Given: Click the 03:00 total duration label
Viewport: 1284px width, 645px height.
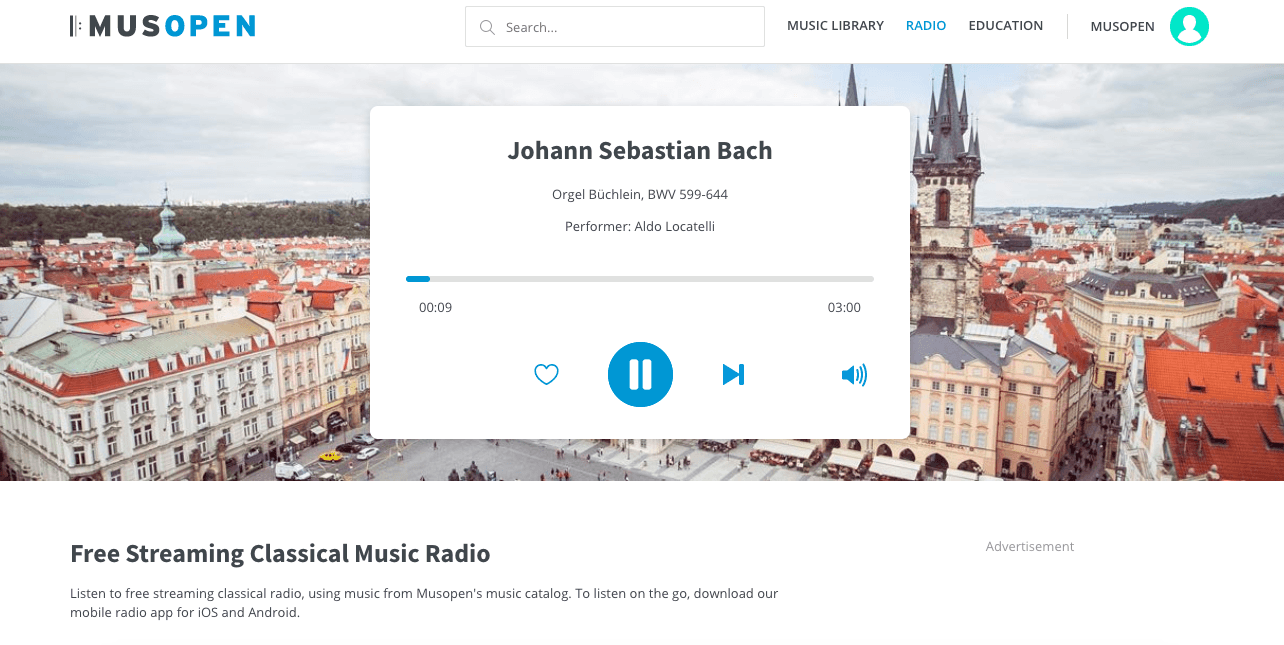Looking at the screenshot, I should [x=844, y=308].
